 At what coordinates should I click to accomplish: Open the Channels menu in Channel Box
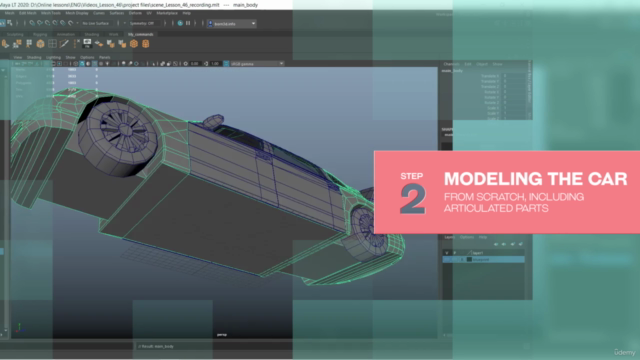click(x=451, y=64)
